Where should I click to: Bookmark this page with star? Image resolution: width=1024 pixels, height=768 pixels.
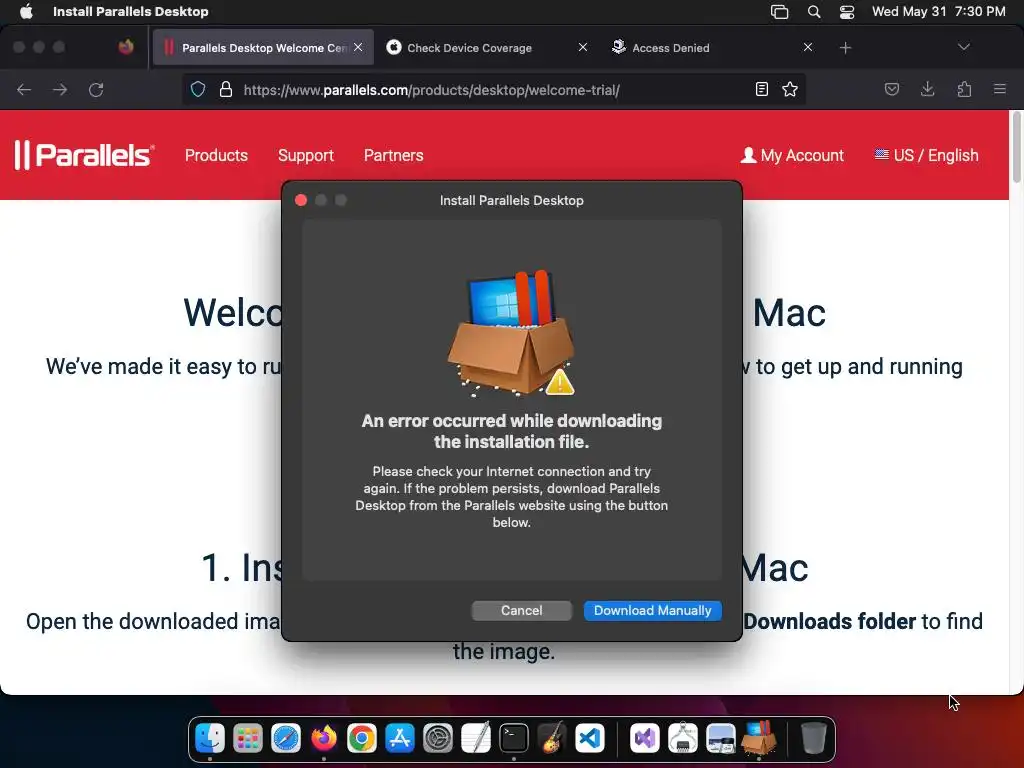(x=790, y=89)
